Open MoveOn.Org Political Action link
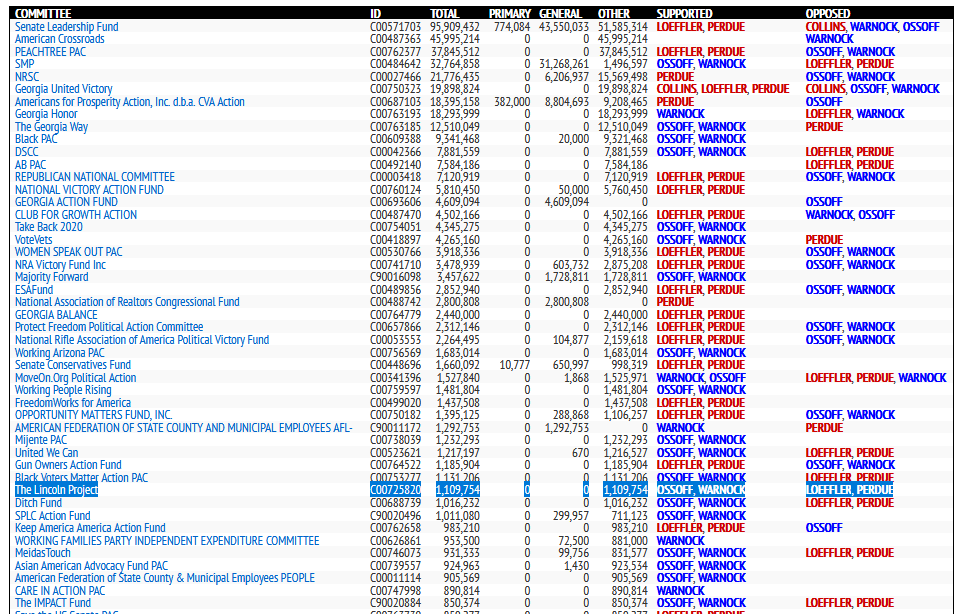 tap(75, 379)
